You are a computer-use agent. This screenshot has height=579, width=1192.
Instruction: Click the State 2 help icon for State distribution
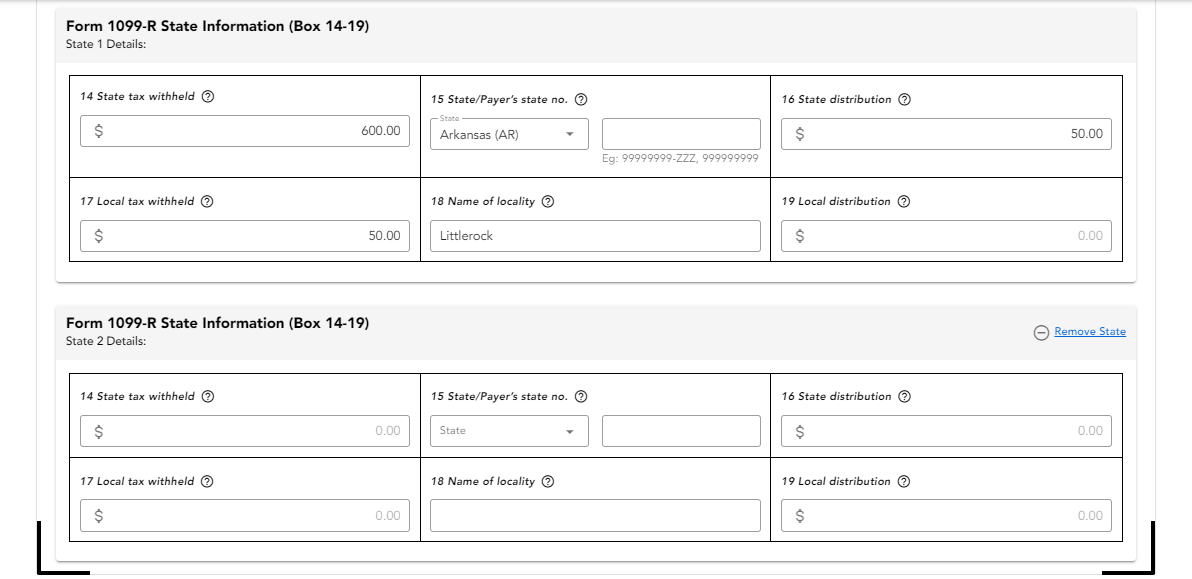click(905, 396)
